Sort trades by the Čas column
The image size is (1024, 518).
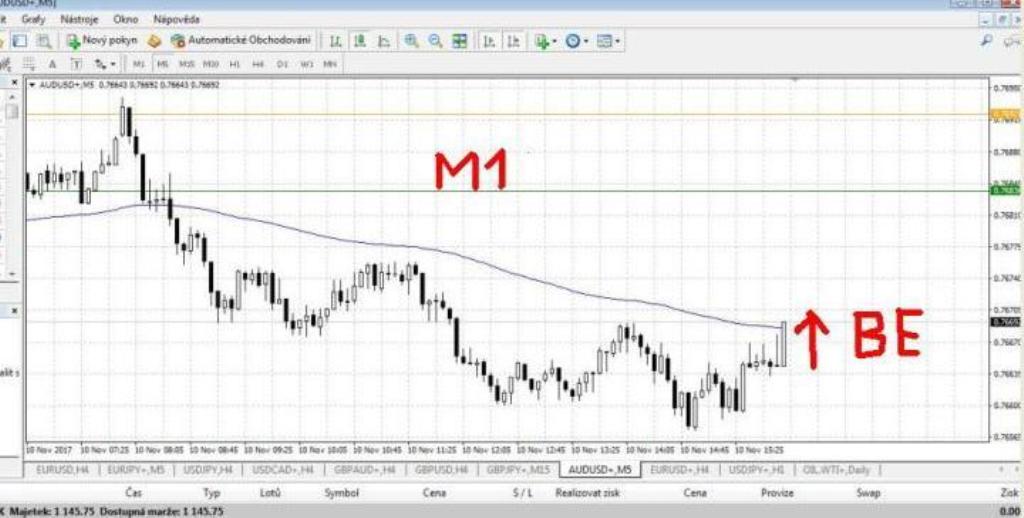(133, 493)
